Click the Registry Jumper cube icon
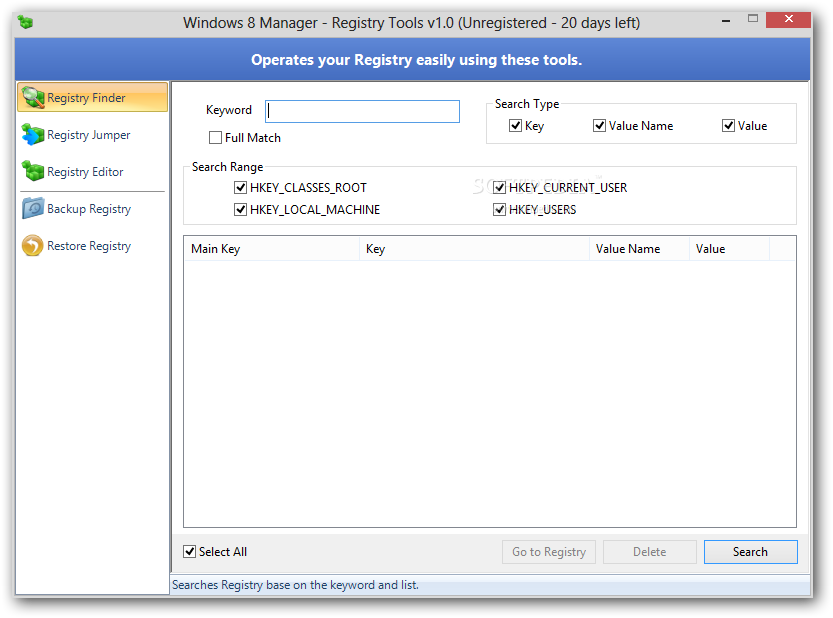The image size is (833, 618). click(x=33, y=134)
